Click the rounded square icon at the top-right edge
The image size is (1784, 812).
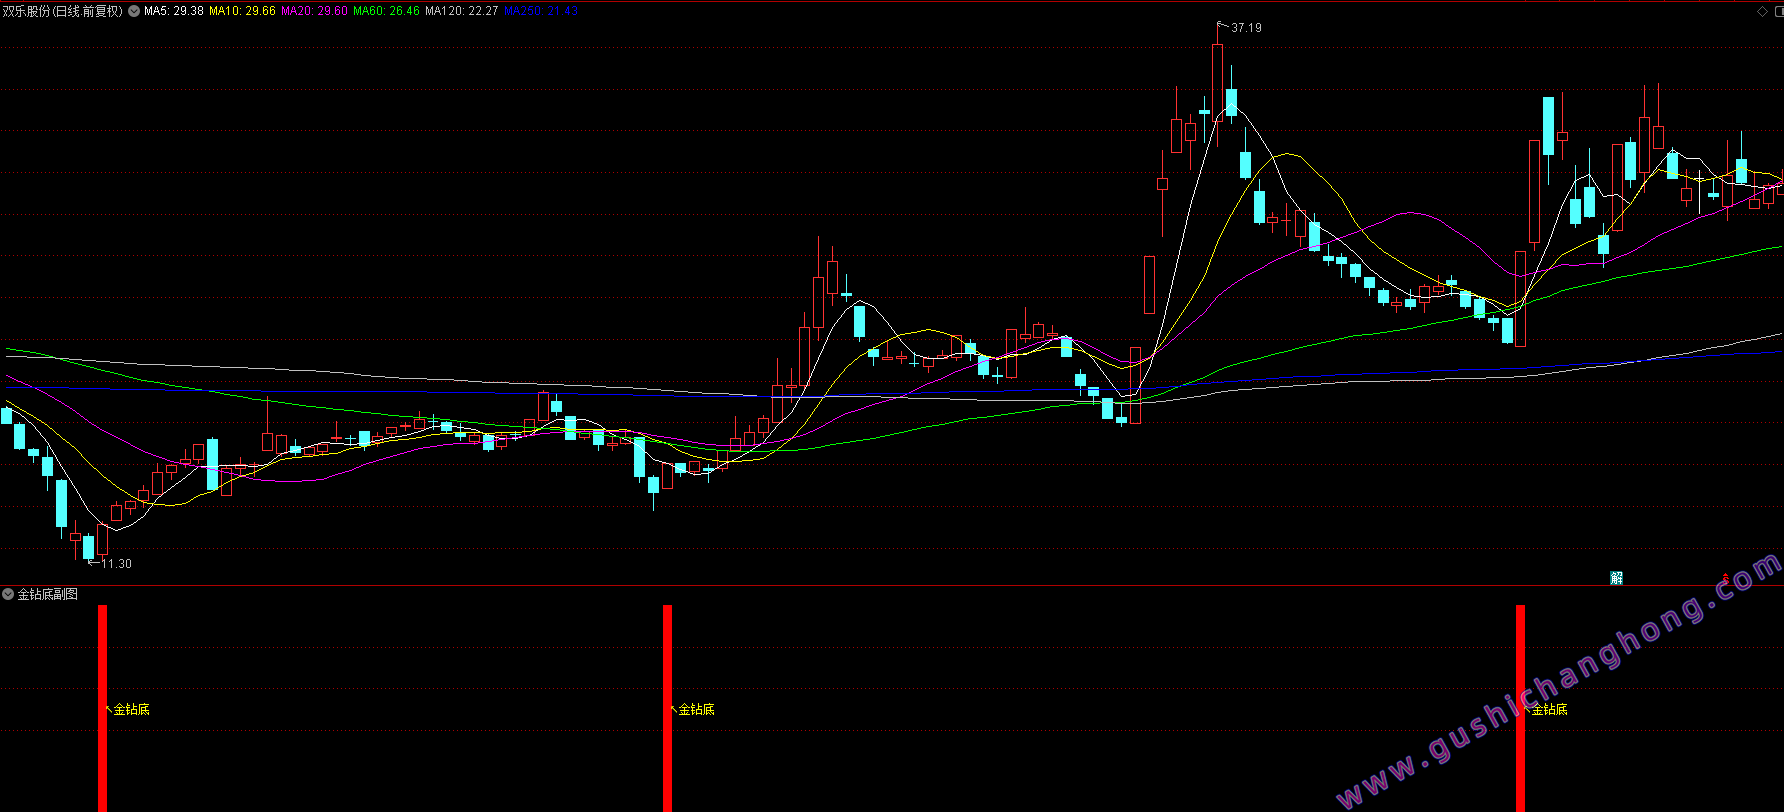(x=1778, y=11)
